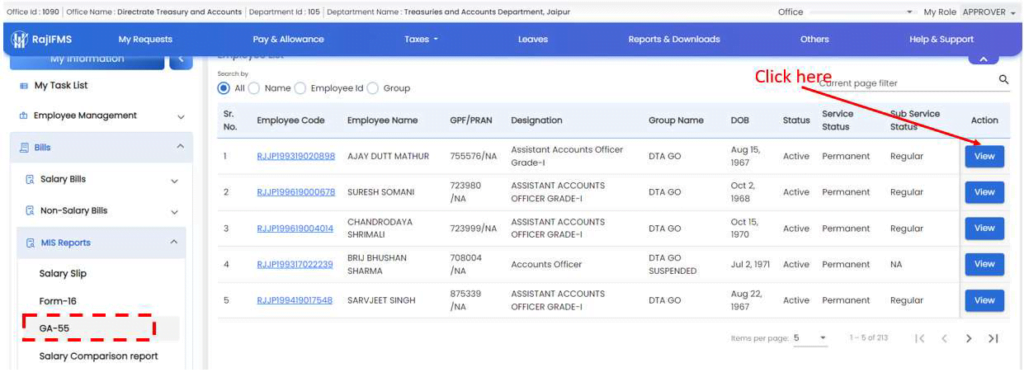This screenshot has height=377, width=1024.
Task: Click View for CHANDRODAYA SHRIMALI
Action: (984, 228)
